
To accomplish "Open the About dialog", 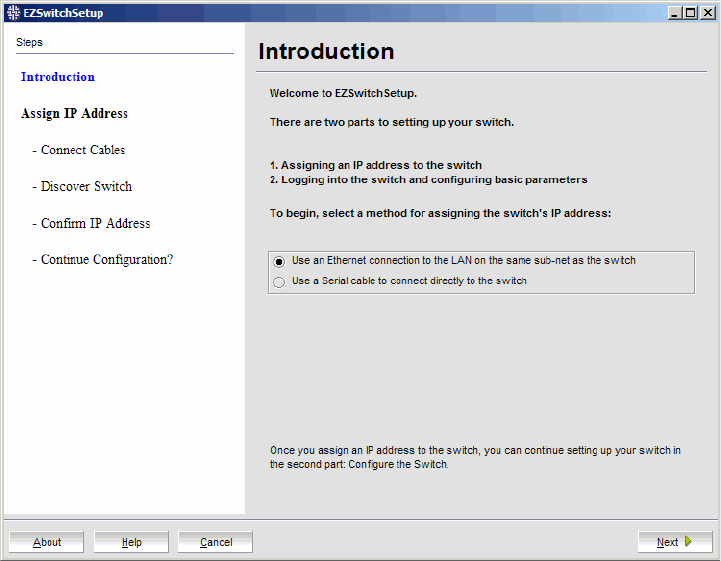I will coord(46,542).
